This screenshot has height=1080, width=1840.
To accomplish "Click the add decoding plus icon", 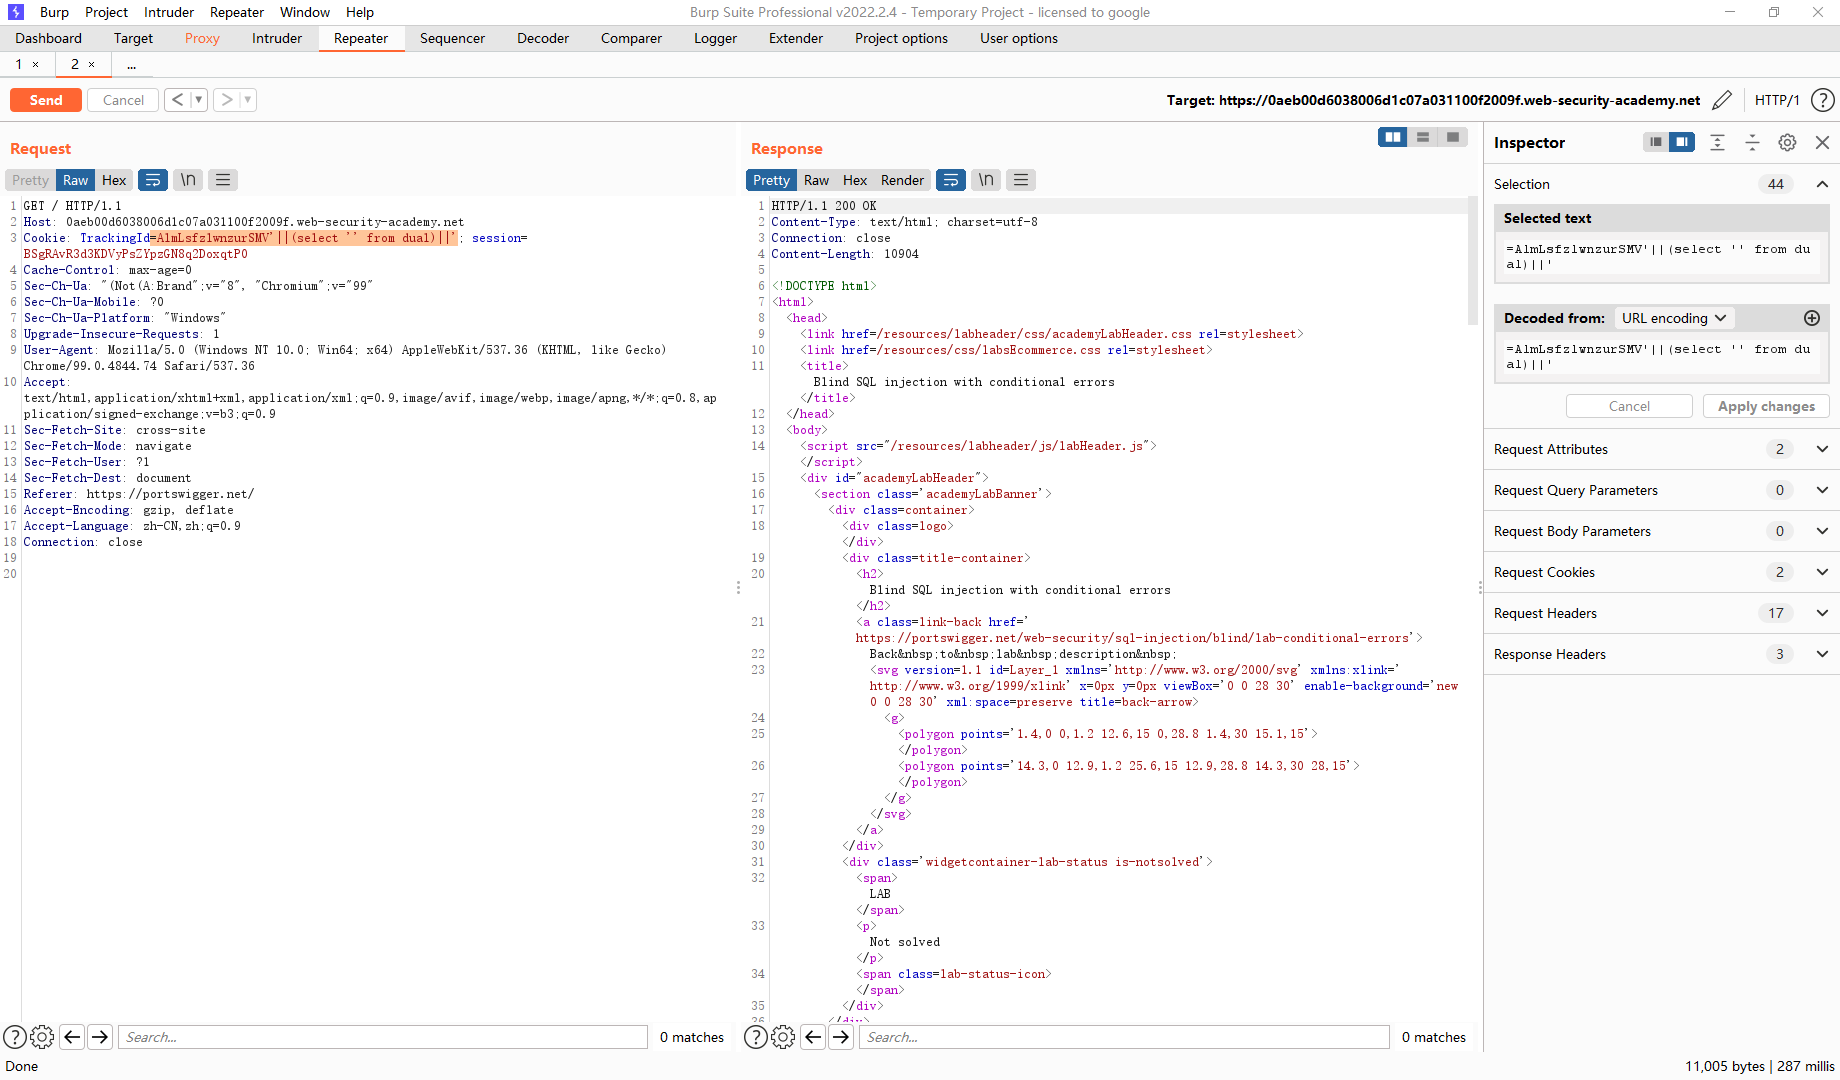I will click(1811, 318).
